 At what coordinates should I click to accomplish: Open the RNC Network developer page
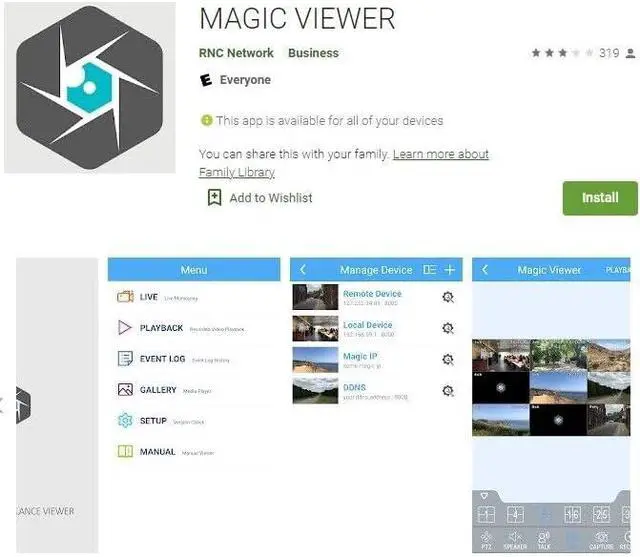click(x=236, y=53)
